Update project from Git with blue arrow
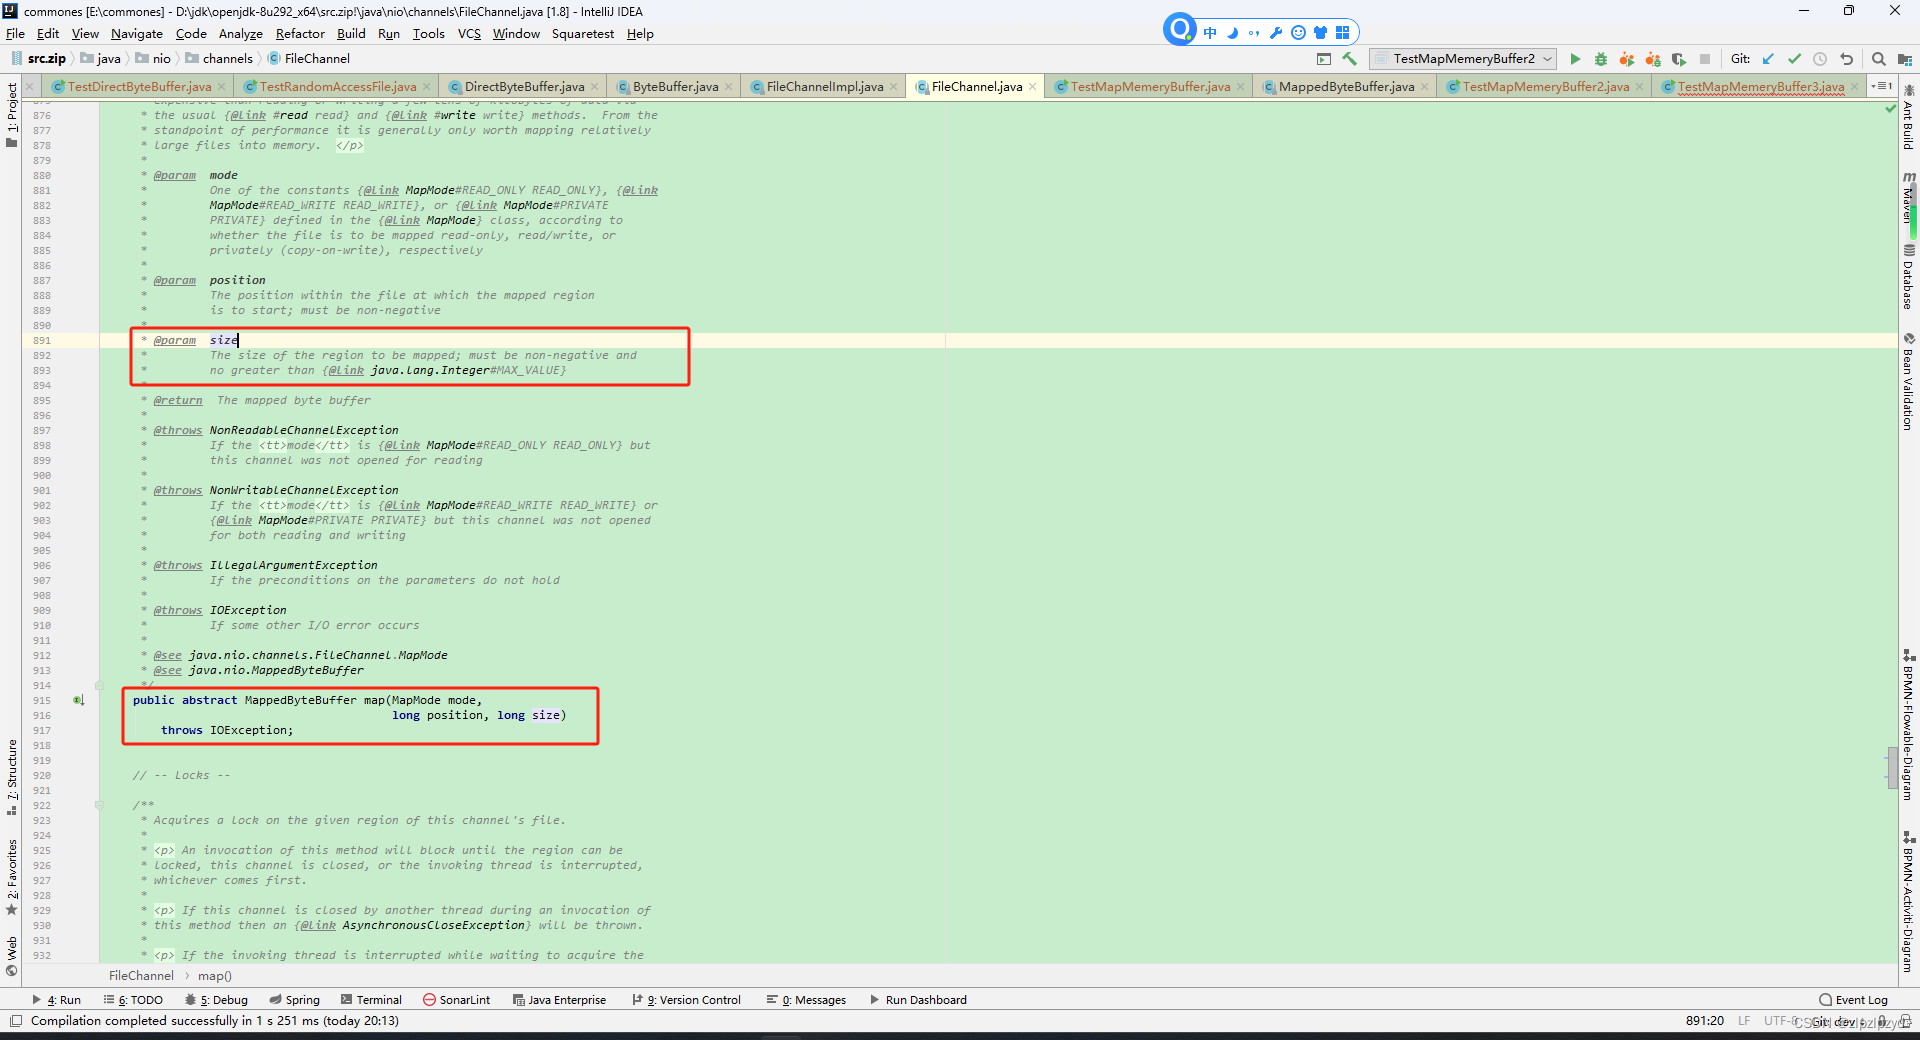 (1769, 59)
